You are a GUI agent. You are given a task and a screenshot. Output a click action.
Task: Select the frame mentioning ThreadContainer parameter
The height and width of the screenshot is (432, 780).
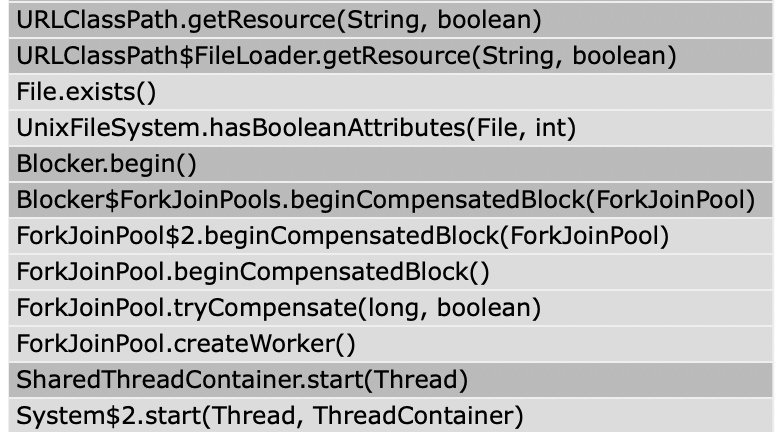[x=390, y=415]
